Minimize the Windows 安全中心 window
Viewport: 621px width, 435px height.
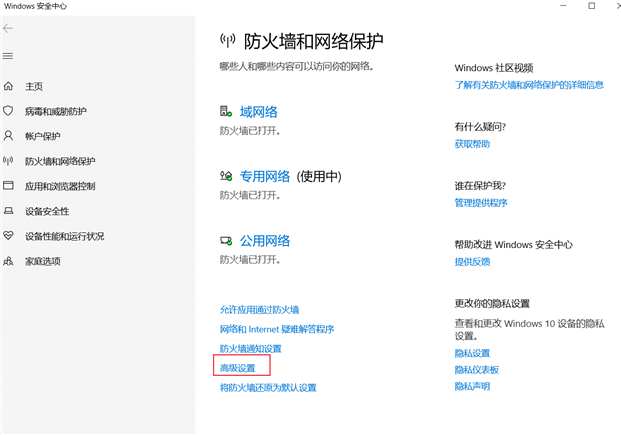(x=563, y=6)
